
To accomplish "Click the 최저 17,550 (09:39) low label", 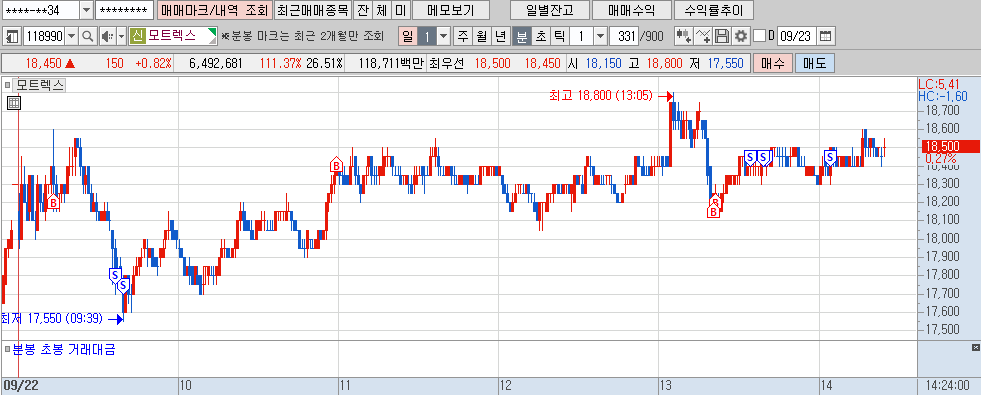I will click(52, 319).
